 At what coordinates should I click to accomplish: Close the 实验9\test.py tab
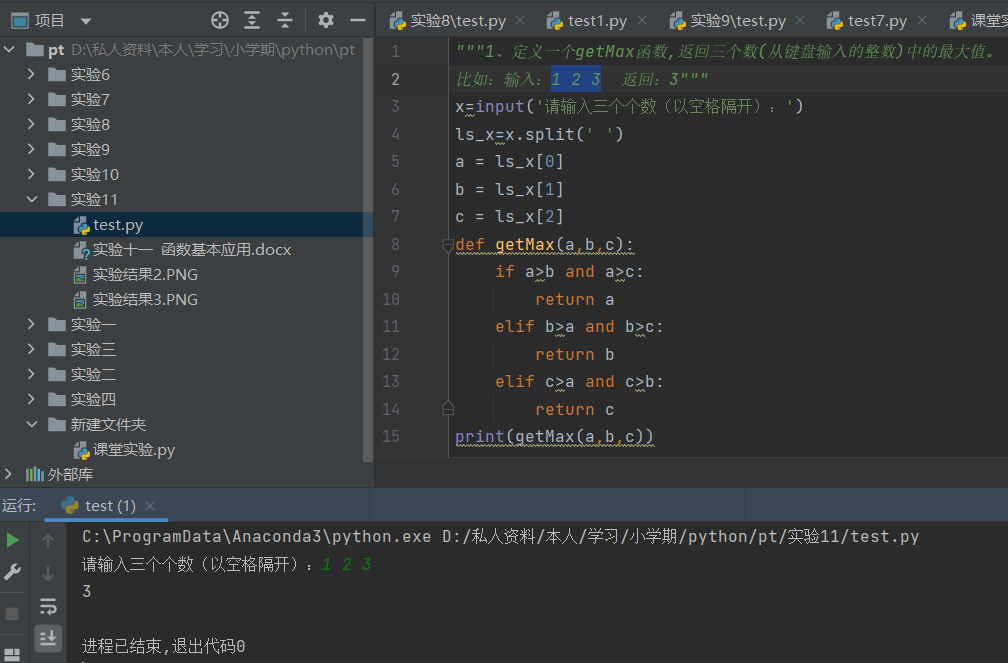[x=800, y=21]
